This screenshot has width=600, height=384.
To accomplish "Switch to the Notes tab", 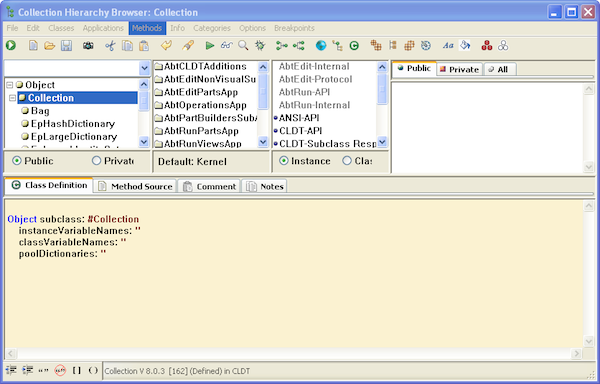I will tap(265, 186).
